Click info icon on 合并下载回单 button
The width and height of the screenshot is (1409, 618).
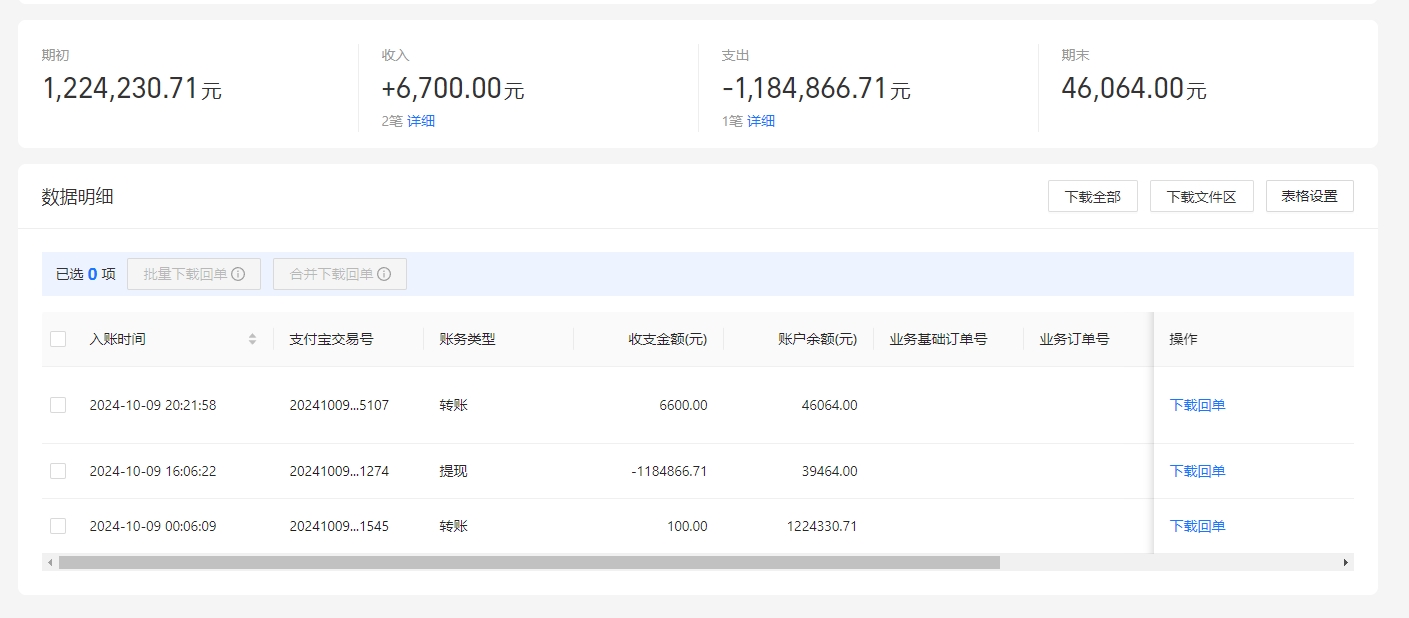click(384, 274)
